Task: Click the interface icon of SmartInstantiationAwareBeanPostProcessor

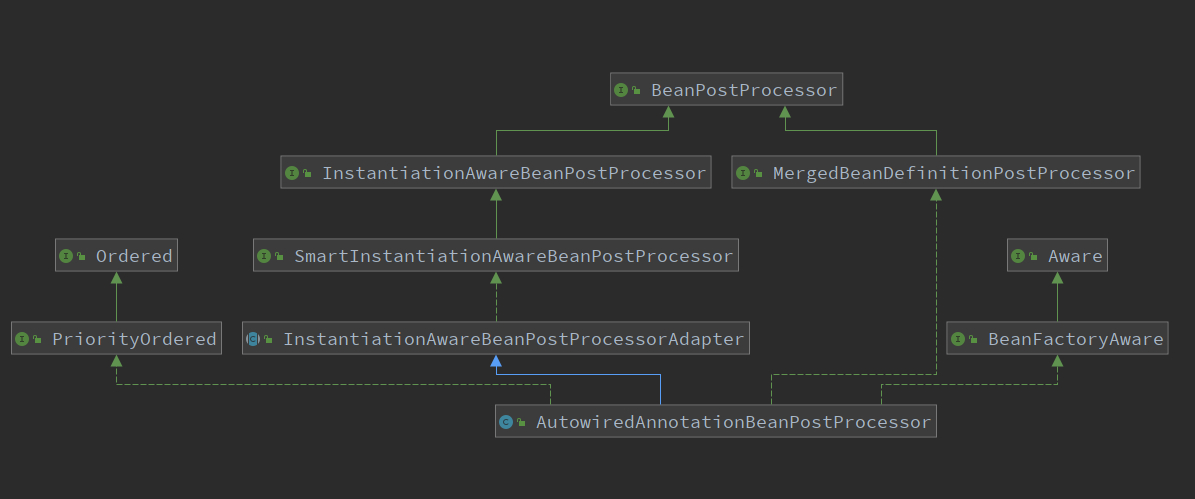Action: tap(264, 256)
